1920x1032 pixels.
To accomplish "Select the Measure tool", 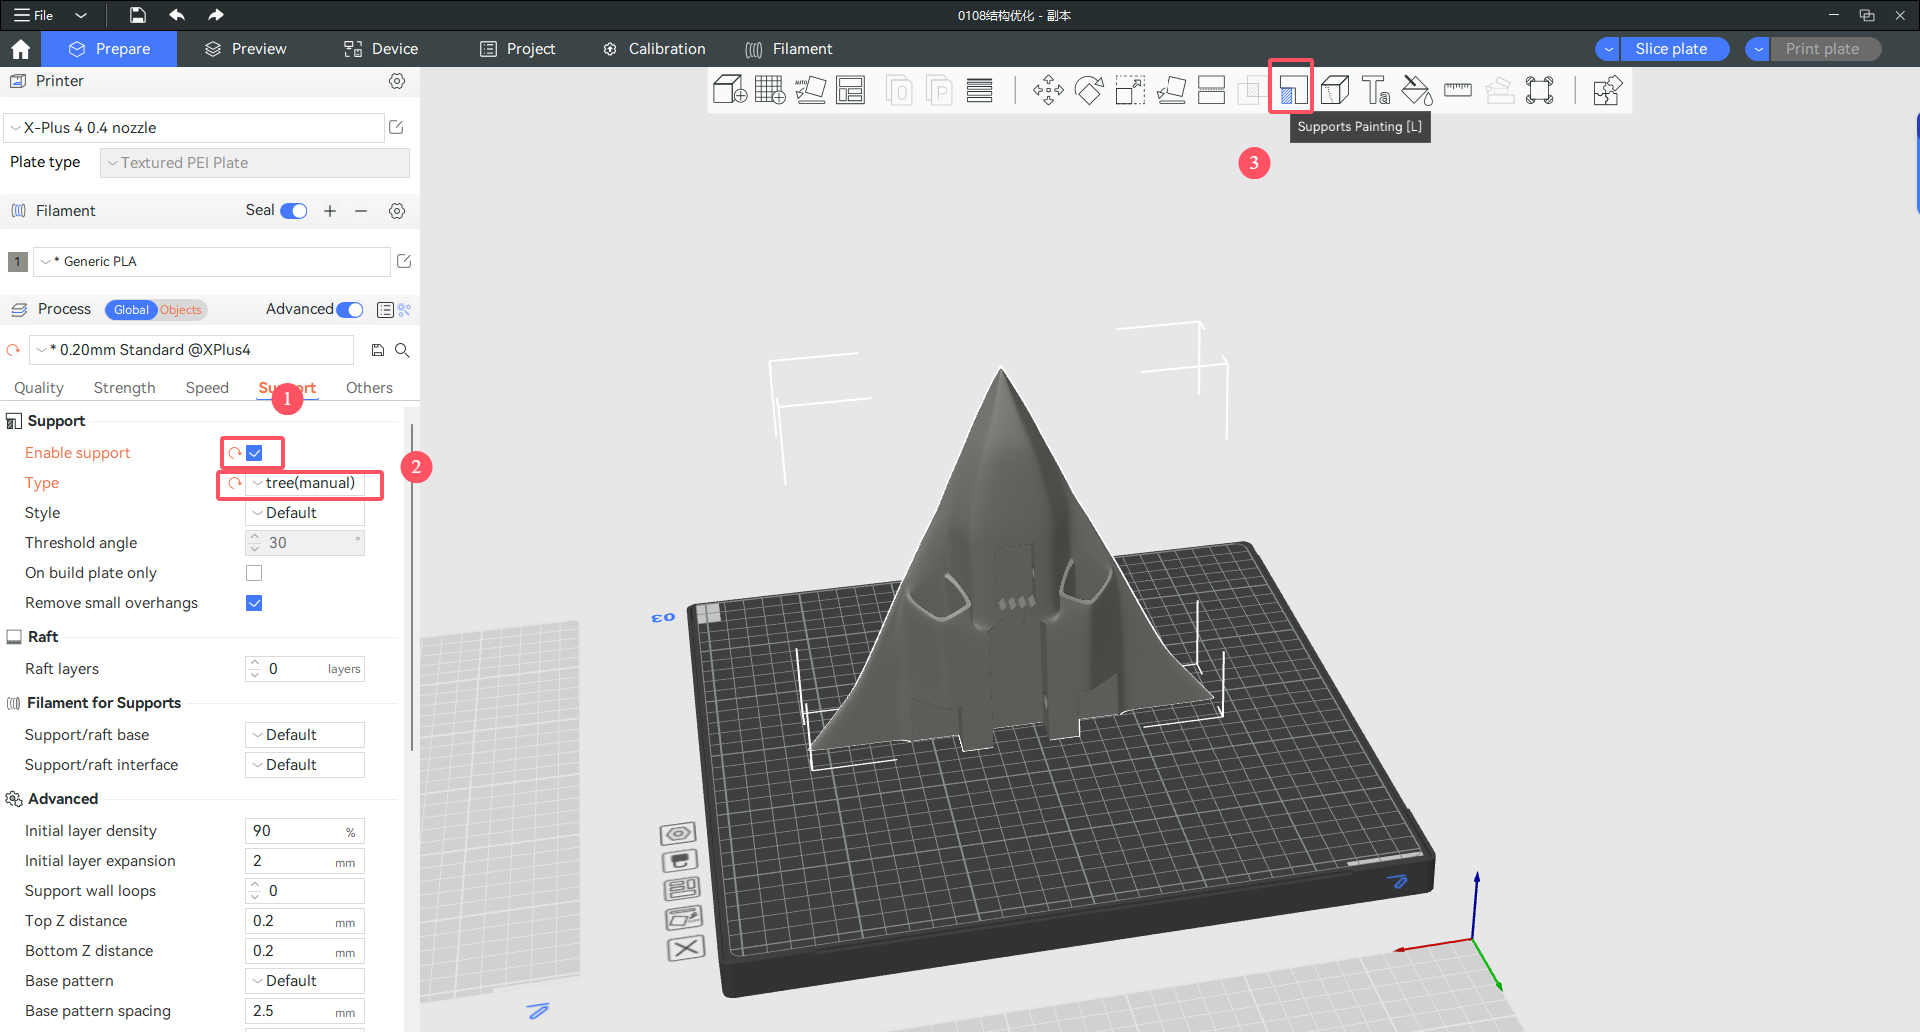I will coord(1458,90).
